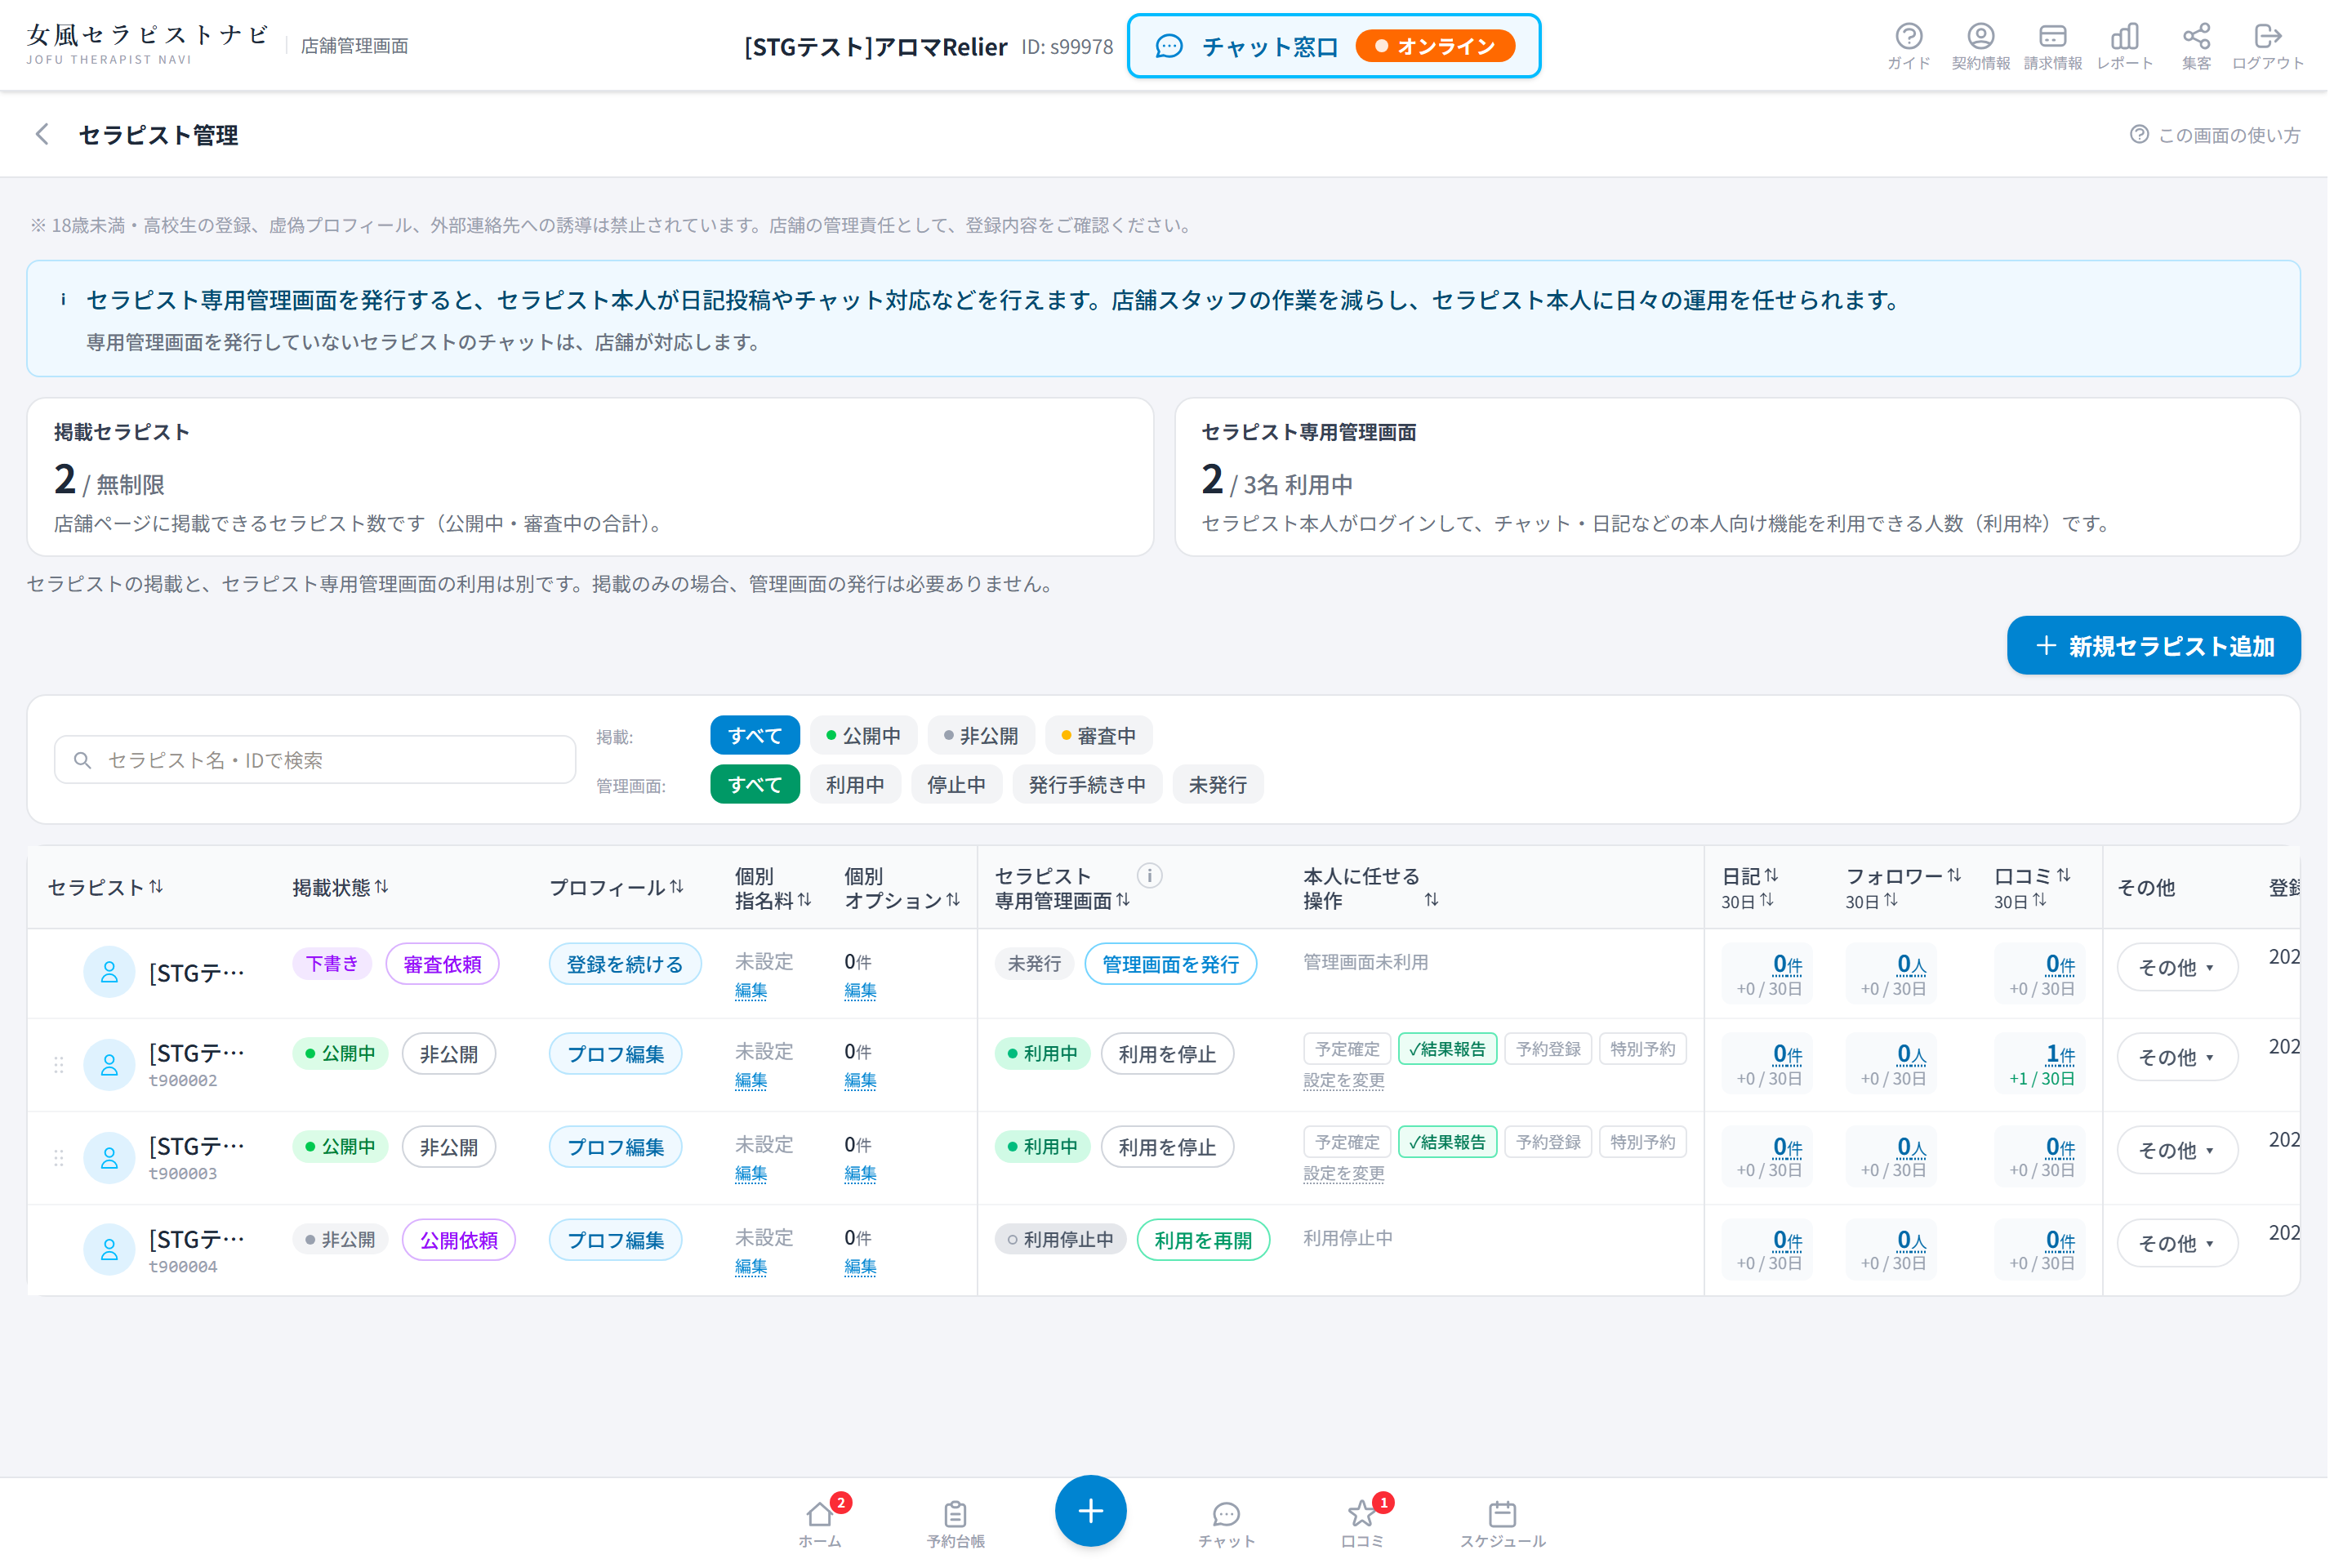This screenshot has width=2352, height=1568.
Task: Focus the セラピスト名・ID search field
Action: click(x=318, y=768)
